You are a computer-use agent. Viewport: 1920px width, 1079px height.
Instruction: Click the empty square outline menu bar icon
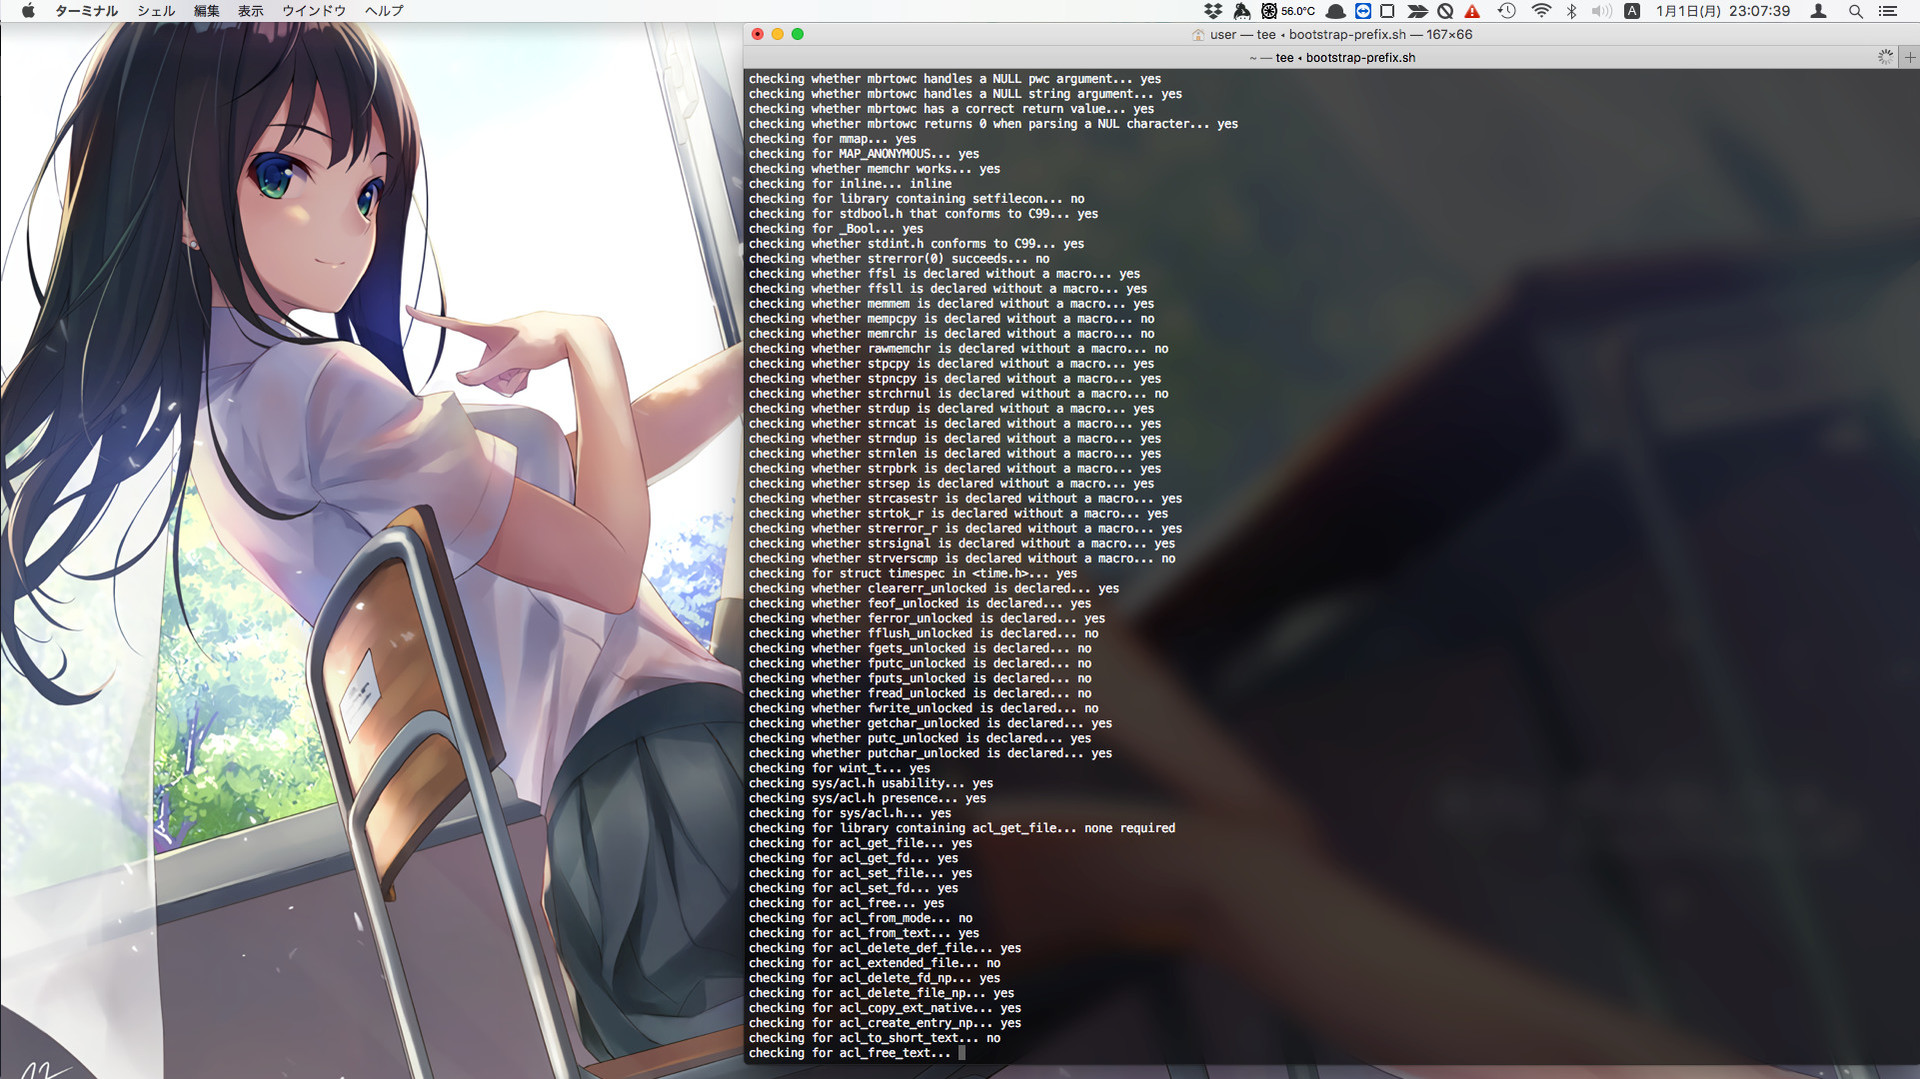[1387, 11]
